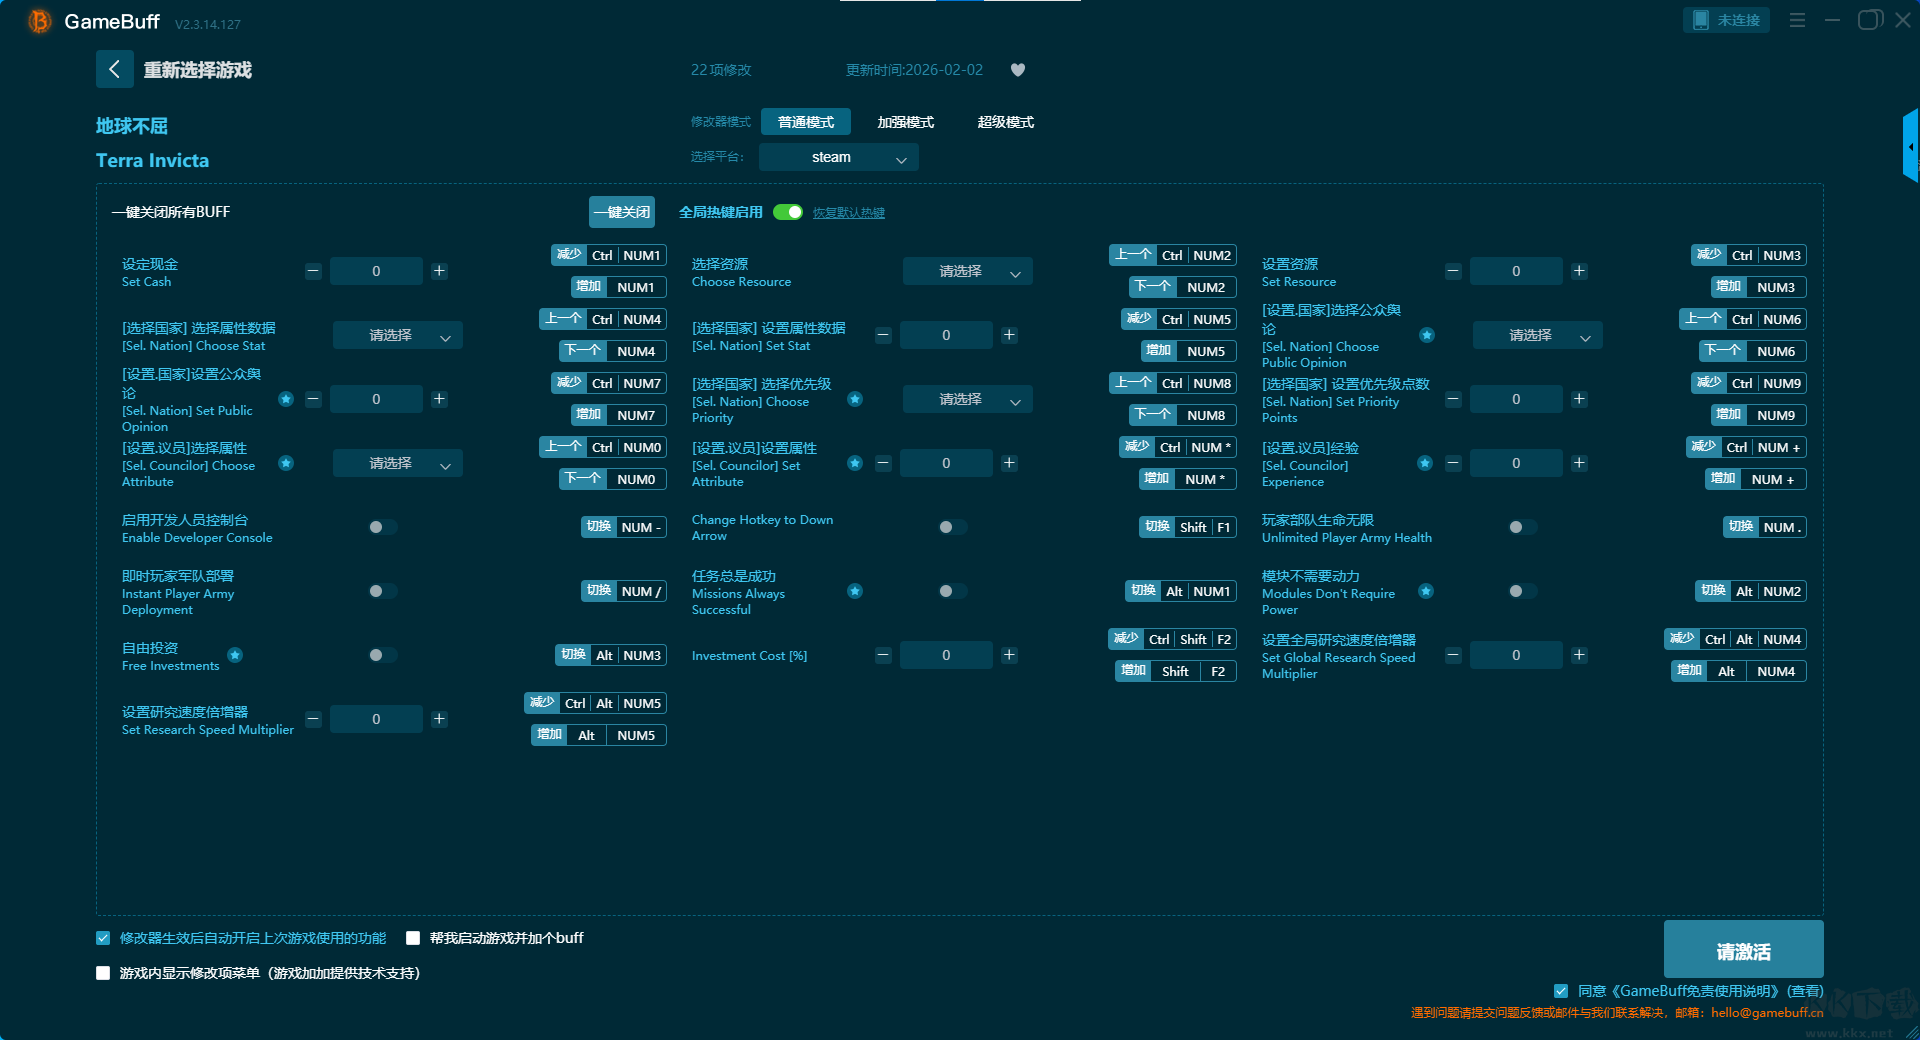Enable Developer Console toggle
This screenshot has height=1040, width=1920.
tap(383, 527)
